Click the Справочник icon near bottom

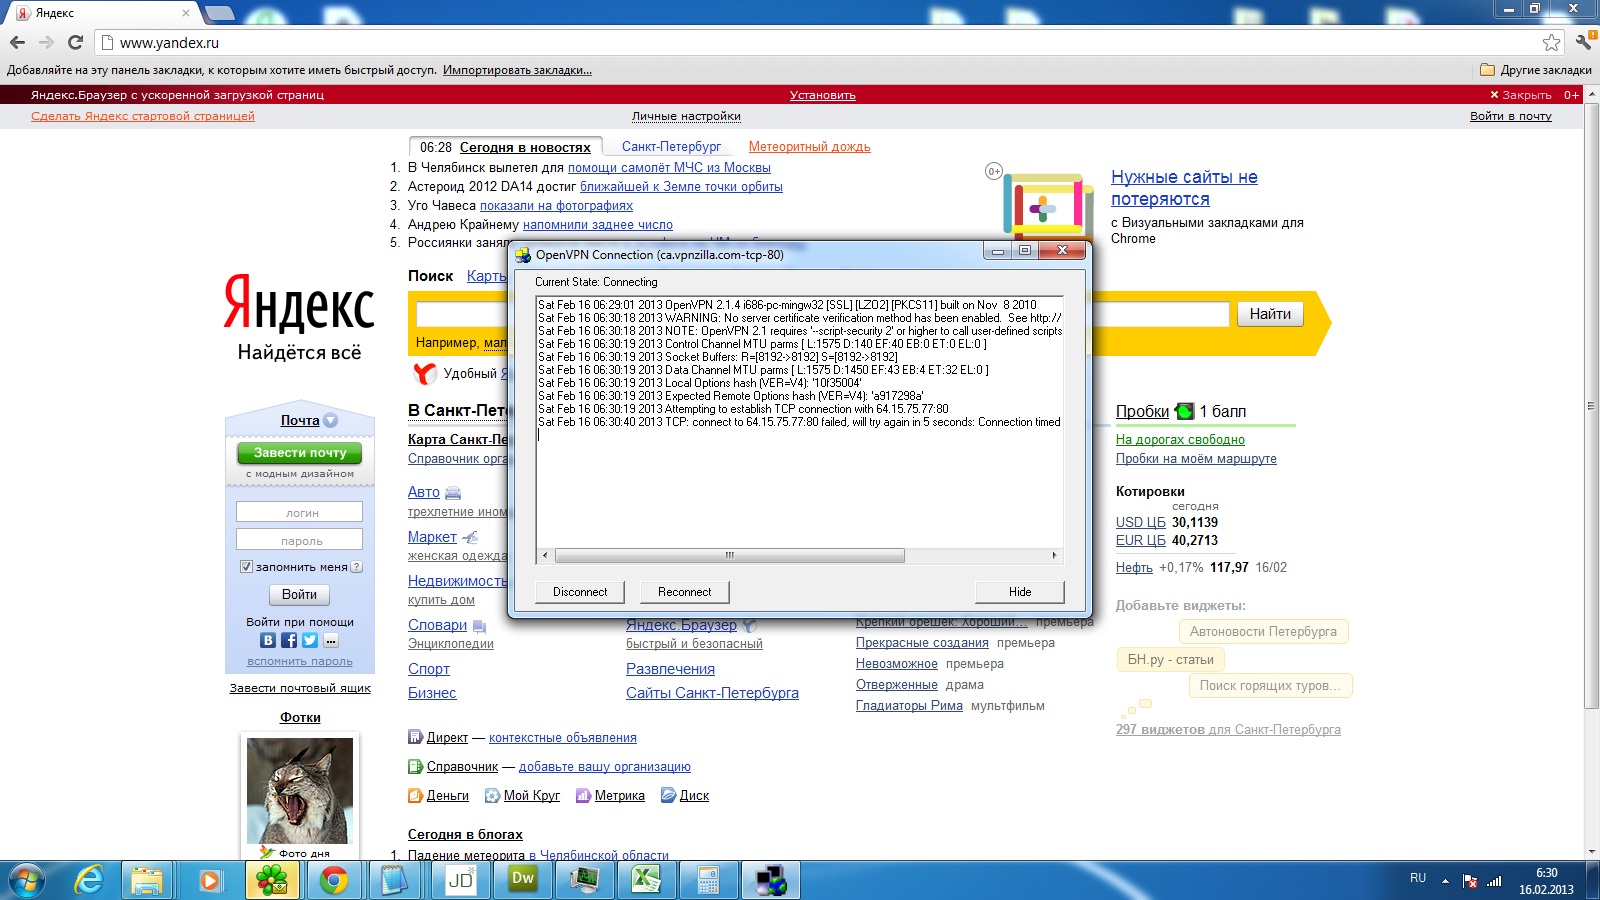(415, 766)
